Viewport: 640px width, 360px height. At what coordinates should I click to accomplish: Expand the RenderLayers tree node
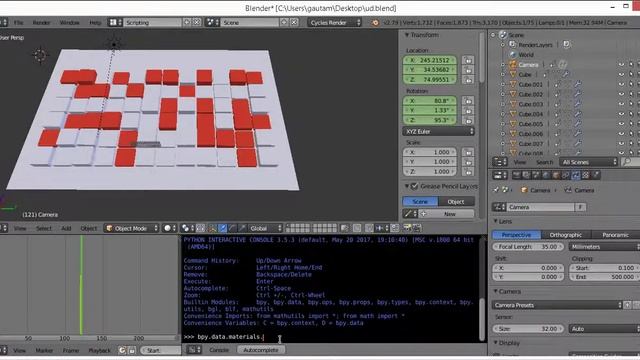pos(503,45)
